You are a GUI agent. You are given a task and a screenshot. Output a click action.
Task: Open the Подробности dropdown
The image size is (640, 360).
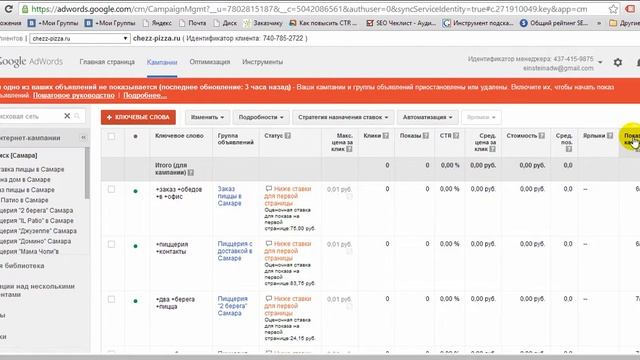(x=261, y=117)
